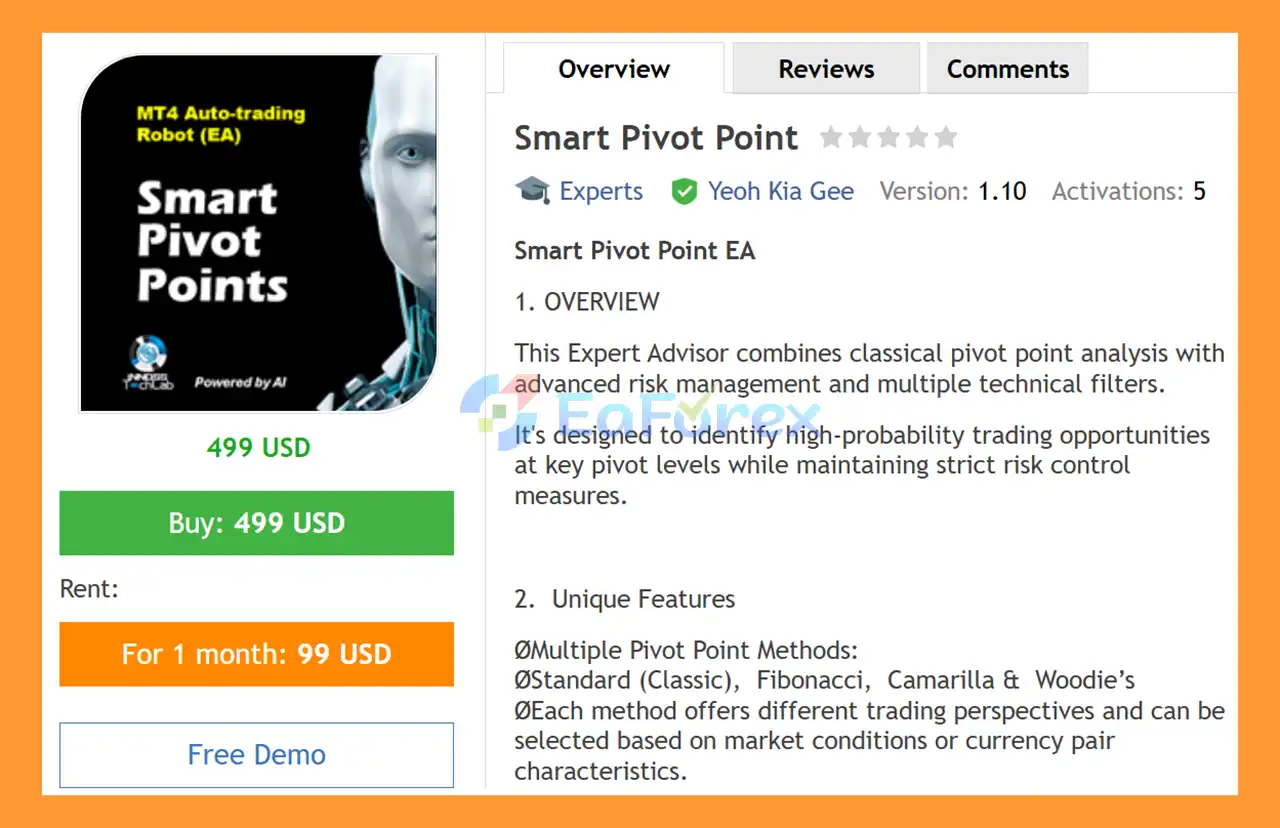Visit author Yeoh Kia Gee's profile
This screenshot has width=1280, height=828.
pyautogui.click(x=781, y=191)
